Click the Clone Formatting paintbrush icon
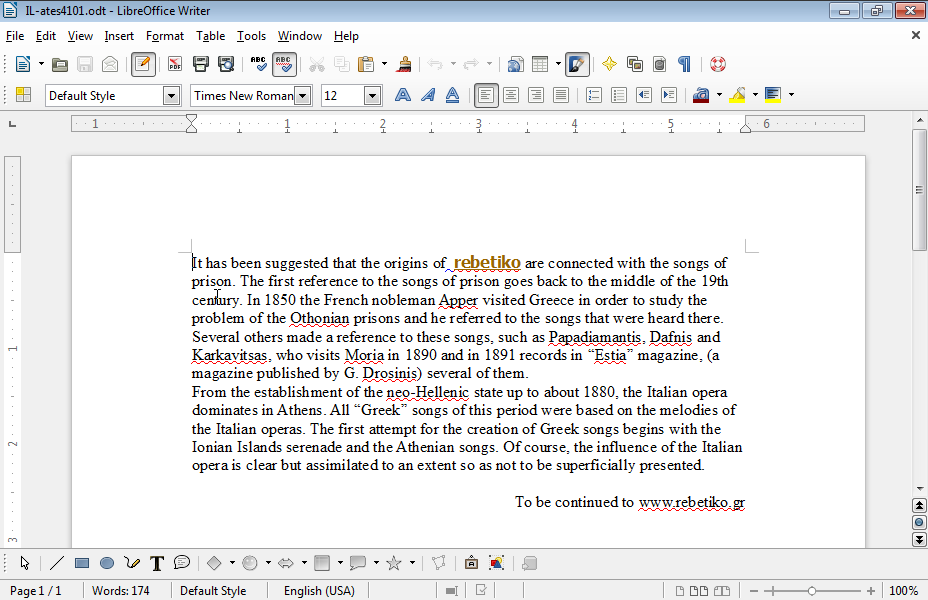This screenshot has height=600, width=928. [x=404, y=64]
